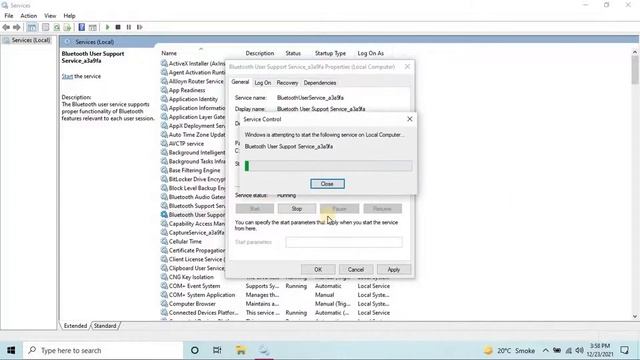
Task: Switch to the Log On tab
Action: [262, 83]
